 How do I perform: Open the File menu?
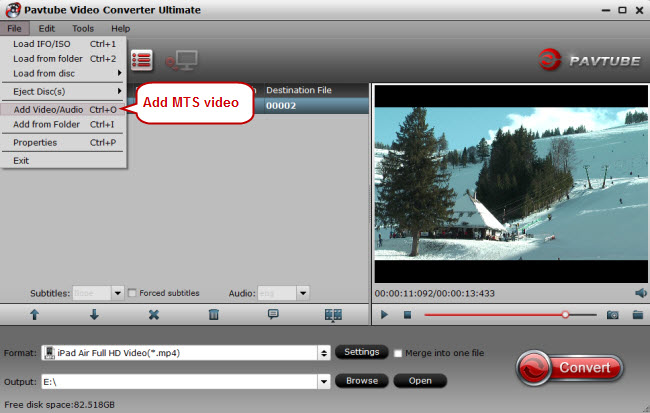15,29
